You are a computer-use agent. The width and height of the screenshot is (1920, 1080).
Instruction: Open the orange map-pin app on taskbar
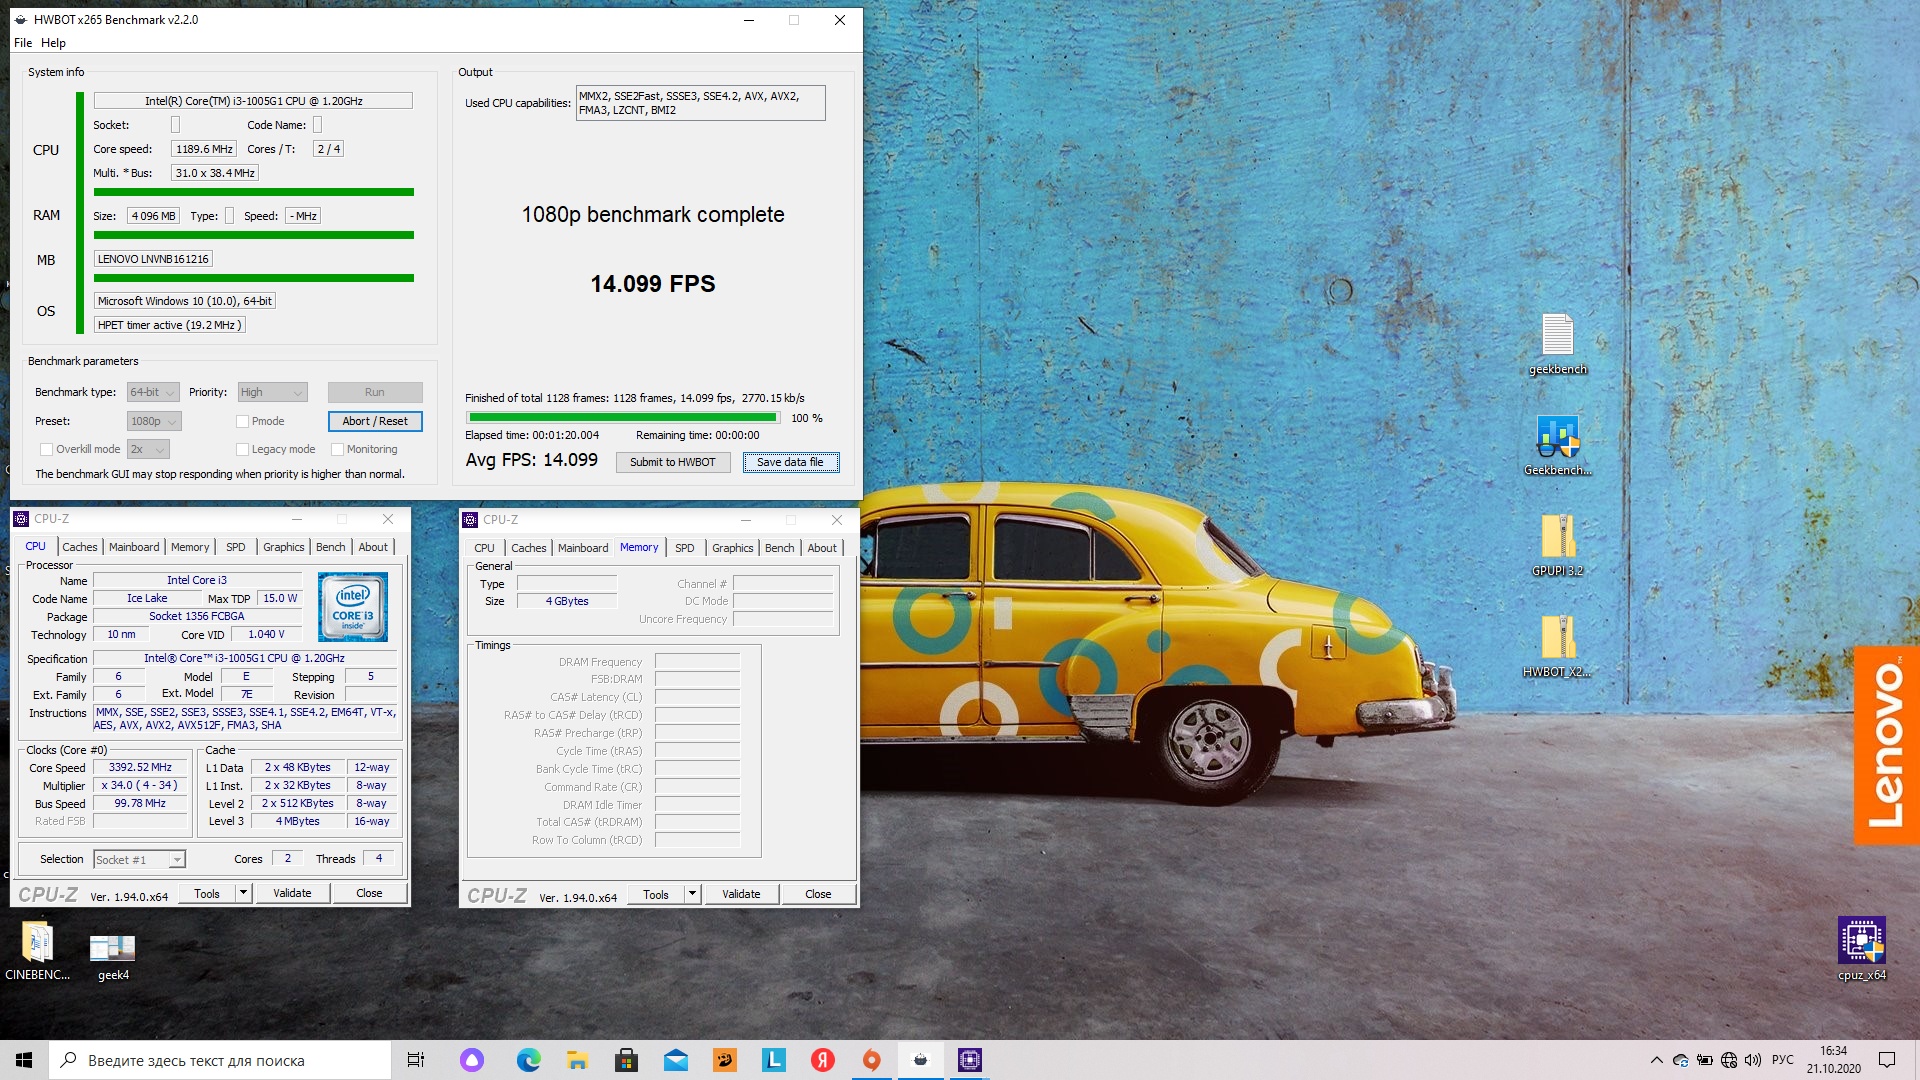(871, 1060)
